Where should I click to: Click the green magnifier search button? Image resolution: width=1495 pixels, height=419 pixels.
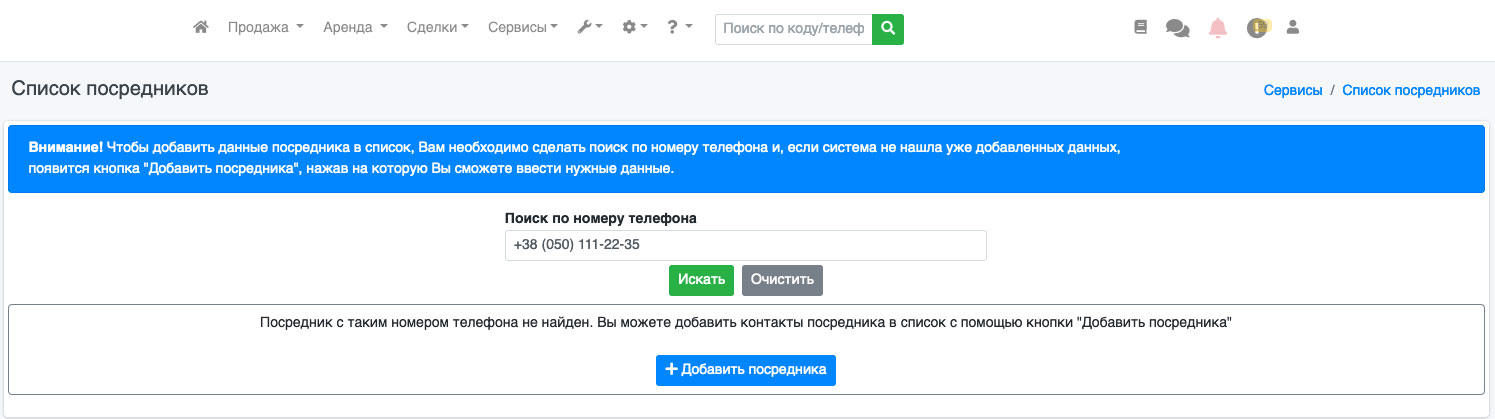(x=887, y=29)
